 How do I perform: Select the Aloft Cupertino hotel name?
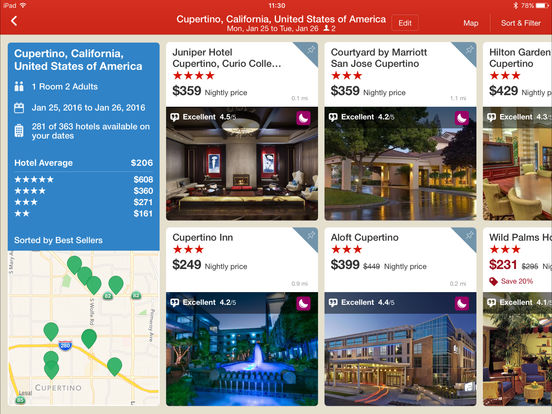(365, 238)
